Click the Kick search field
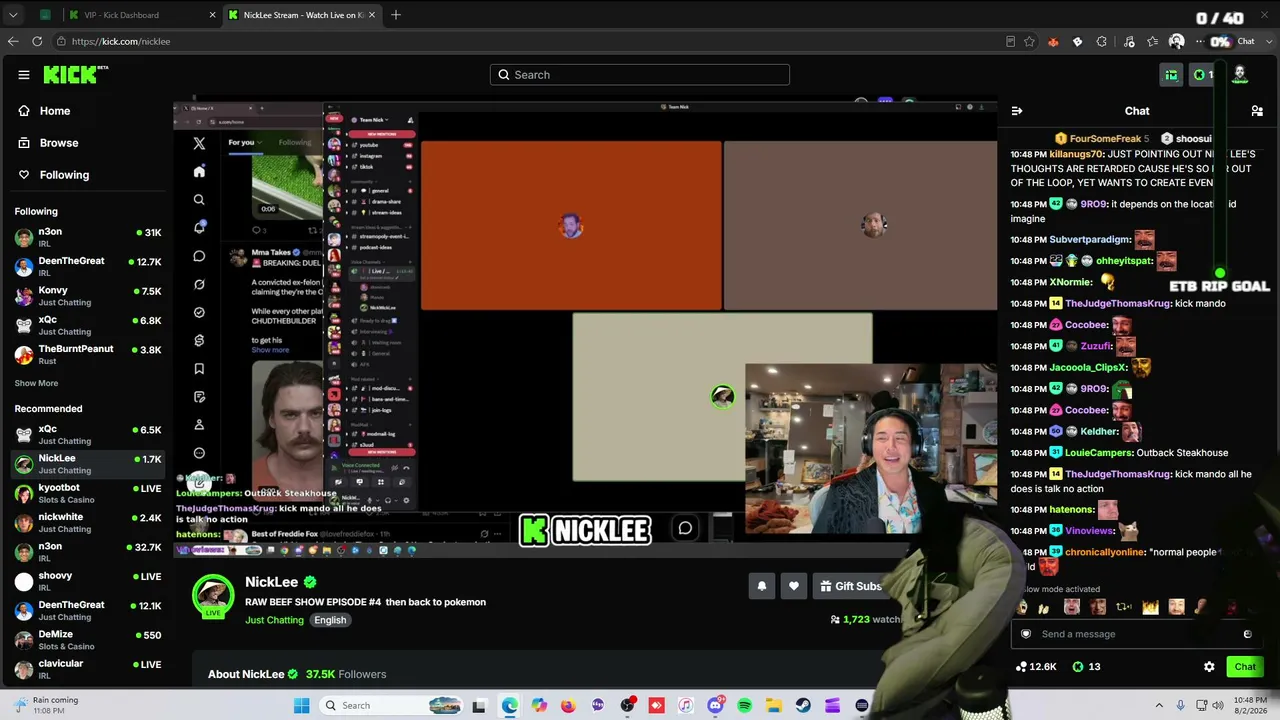The width and height of the screenshot is (1280, 720). [x=640, y=75]
